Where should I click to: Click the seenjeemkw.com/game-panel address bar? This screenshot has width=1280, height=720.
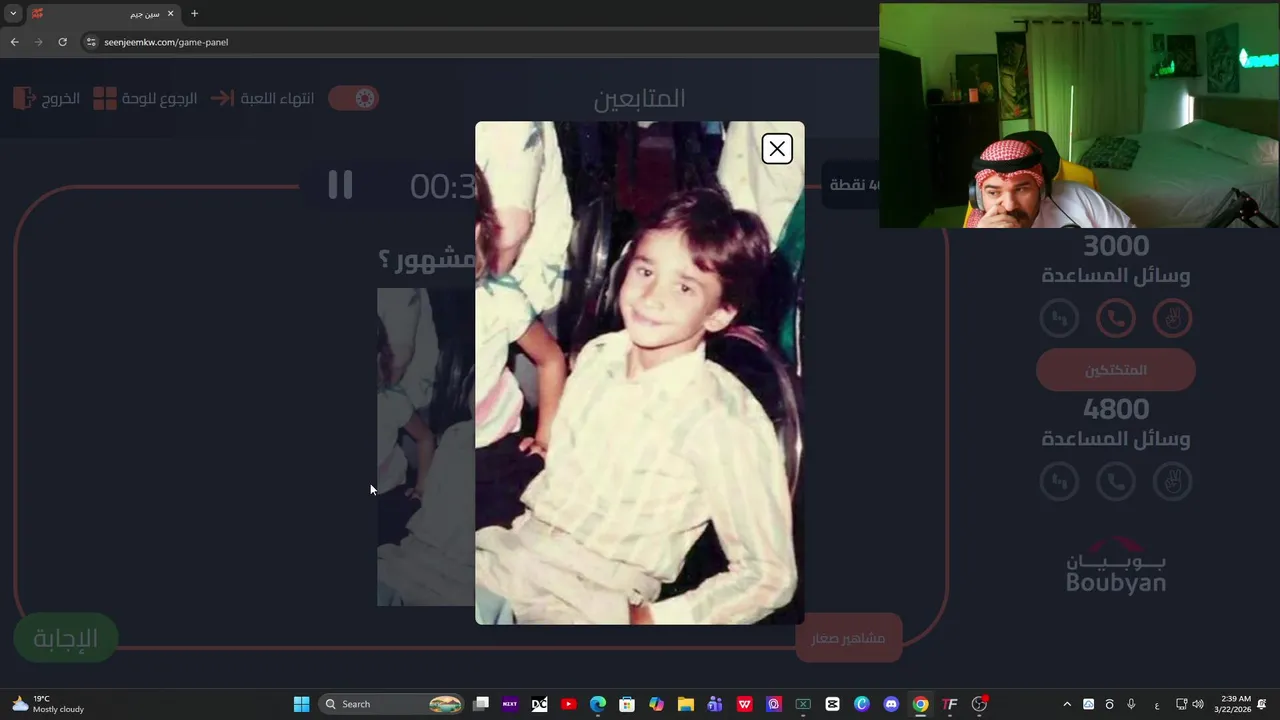click(x=480, y=42)
